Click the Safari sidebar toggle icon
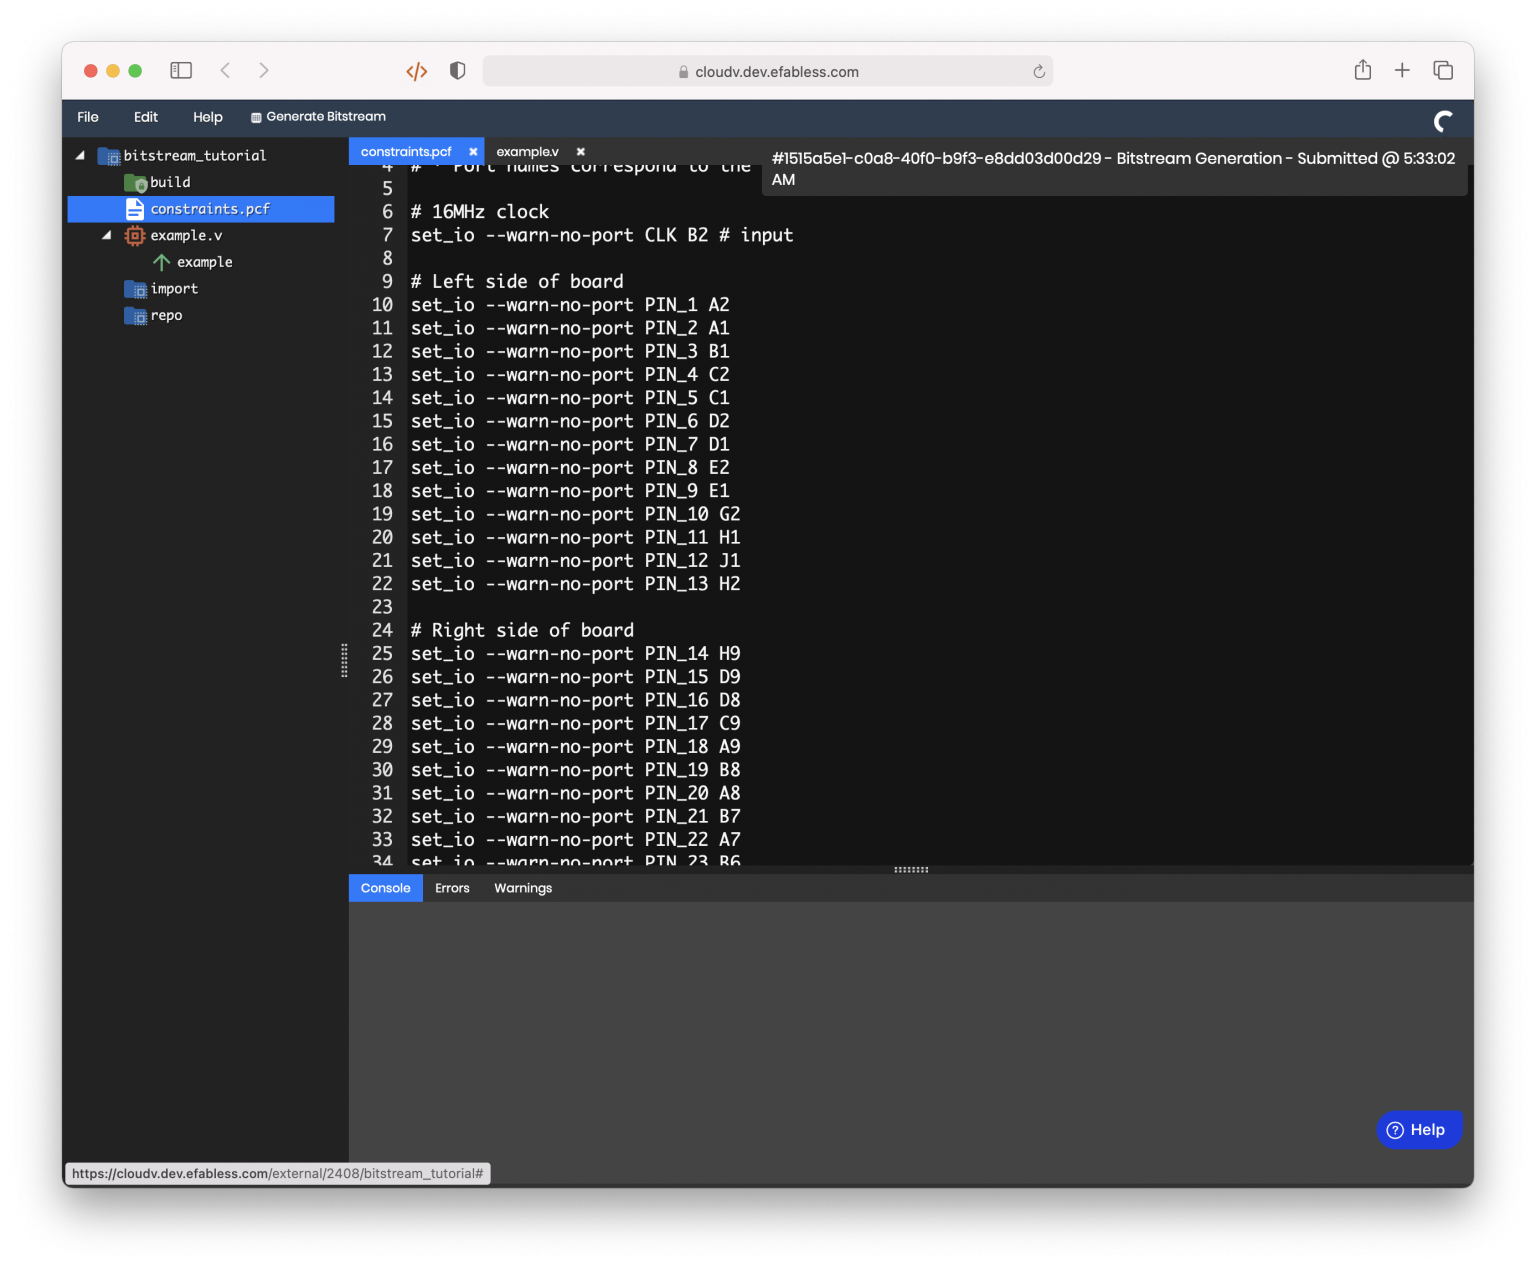 [x=181, y=70]
